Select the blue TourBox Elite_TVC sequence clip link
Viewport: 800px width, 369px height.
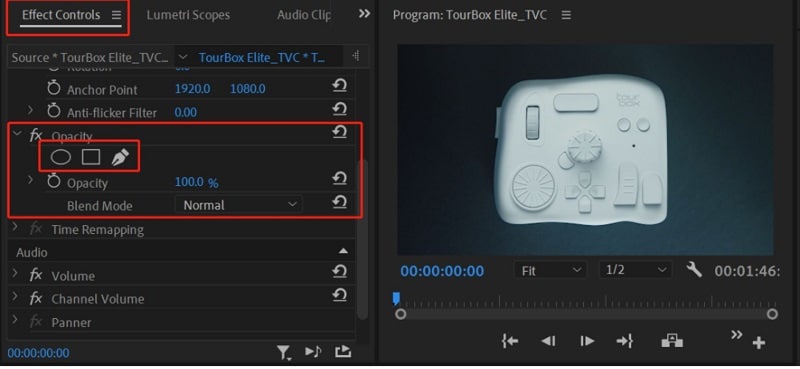[261, 57]
